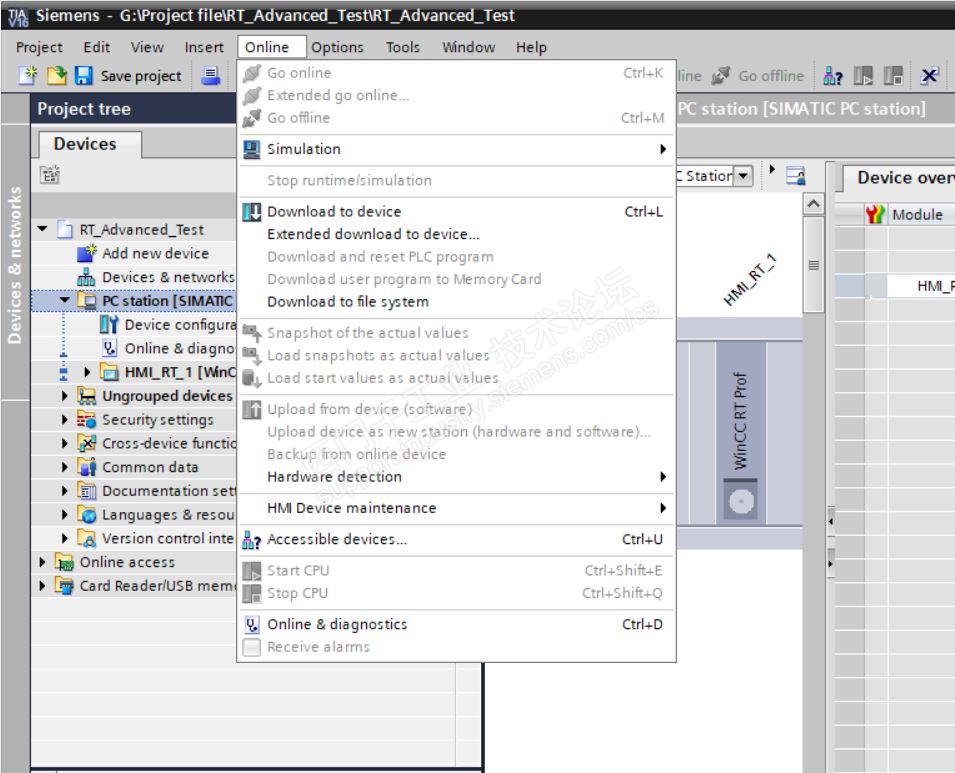Screen dimensions: 955x773
Task: Click the Open project folder icon
Action: [x=56, y=76]
